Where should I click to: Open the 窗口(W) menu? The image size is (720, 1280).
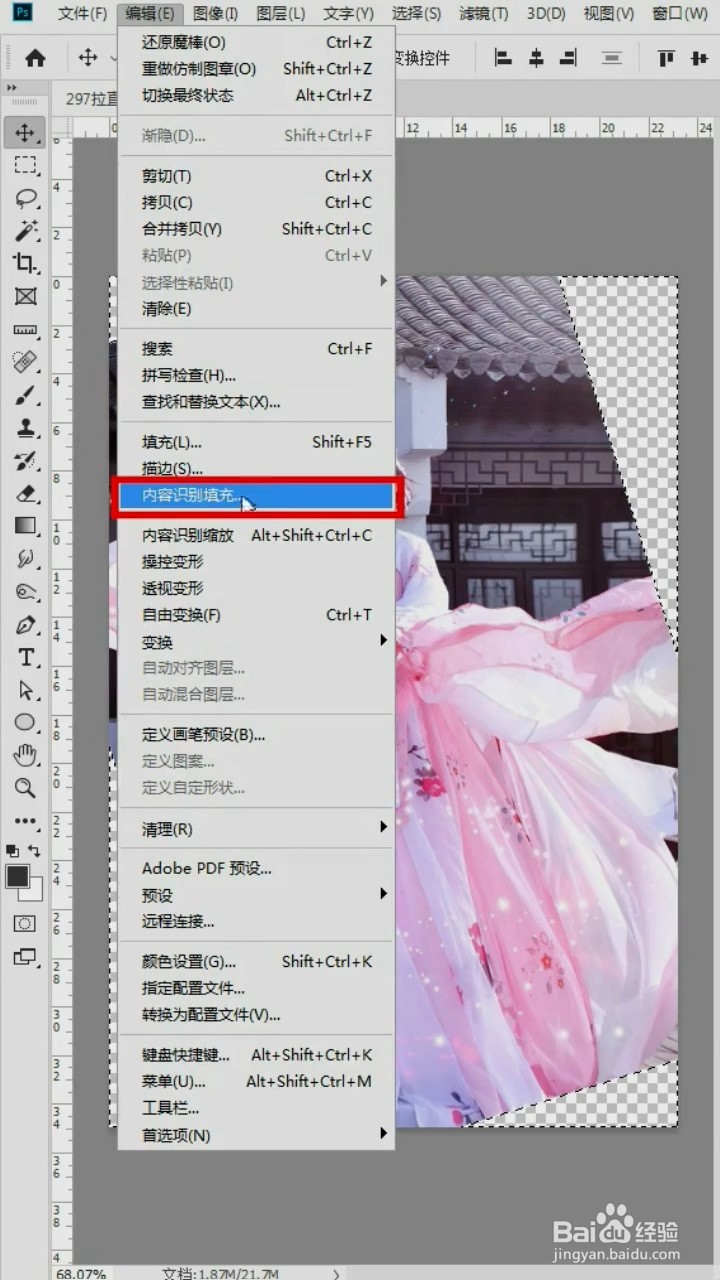[x=680, y=14]
